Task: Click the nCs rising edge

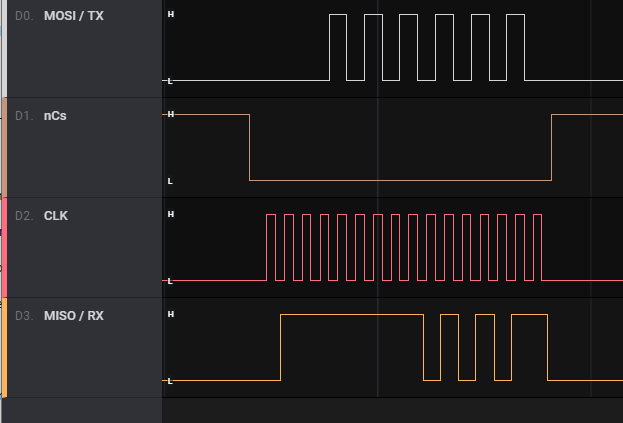Action: pyautogui.click(x=551, y=148)
